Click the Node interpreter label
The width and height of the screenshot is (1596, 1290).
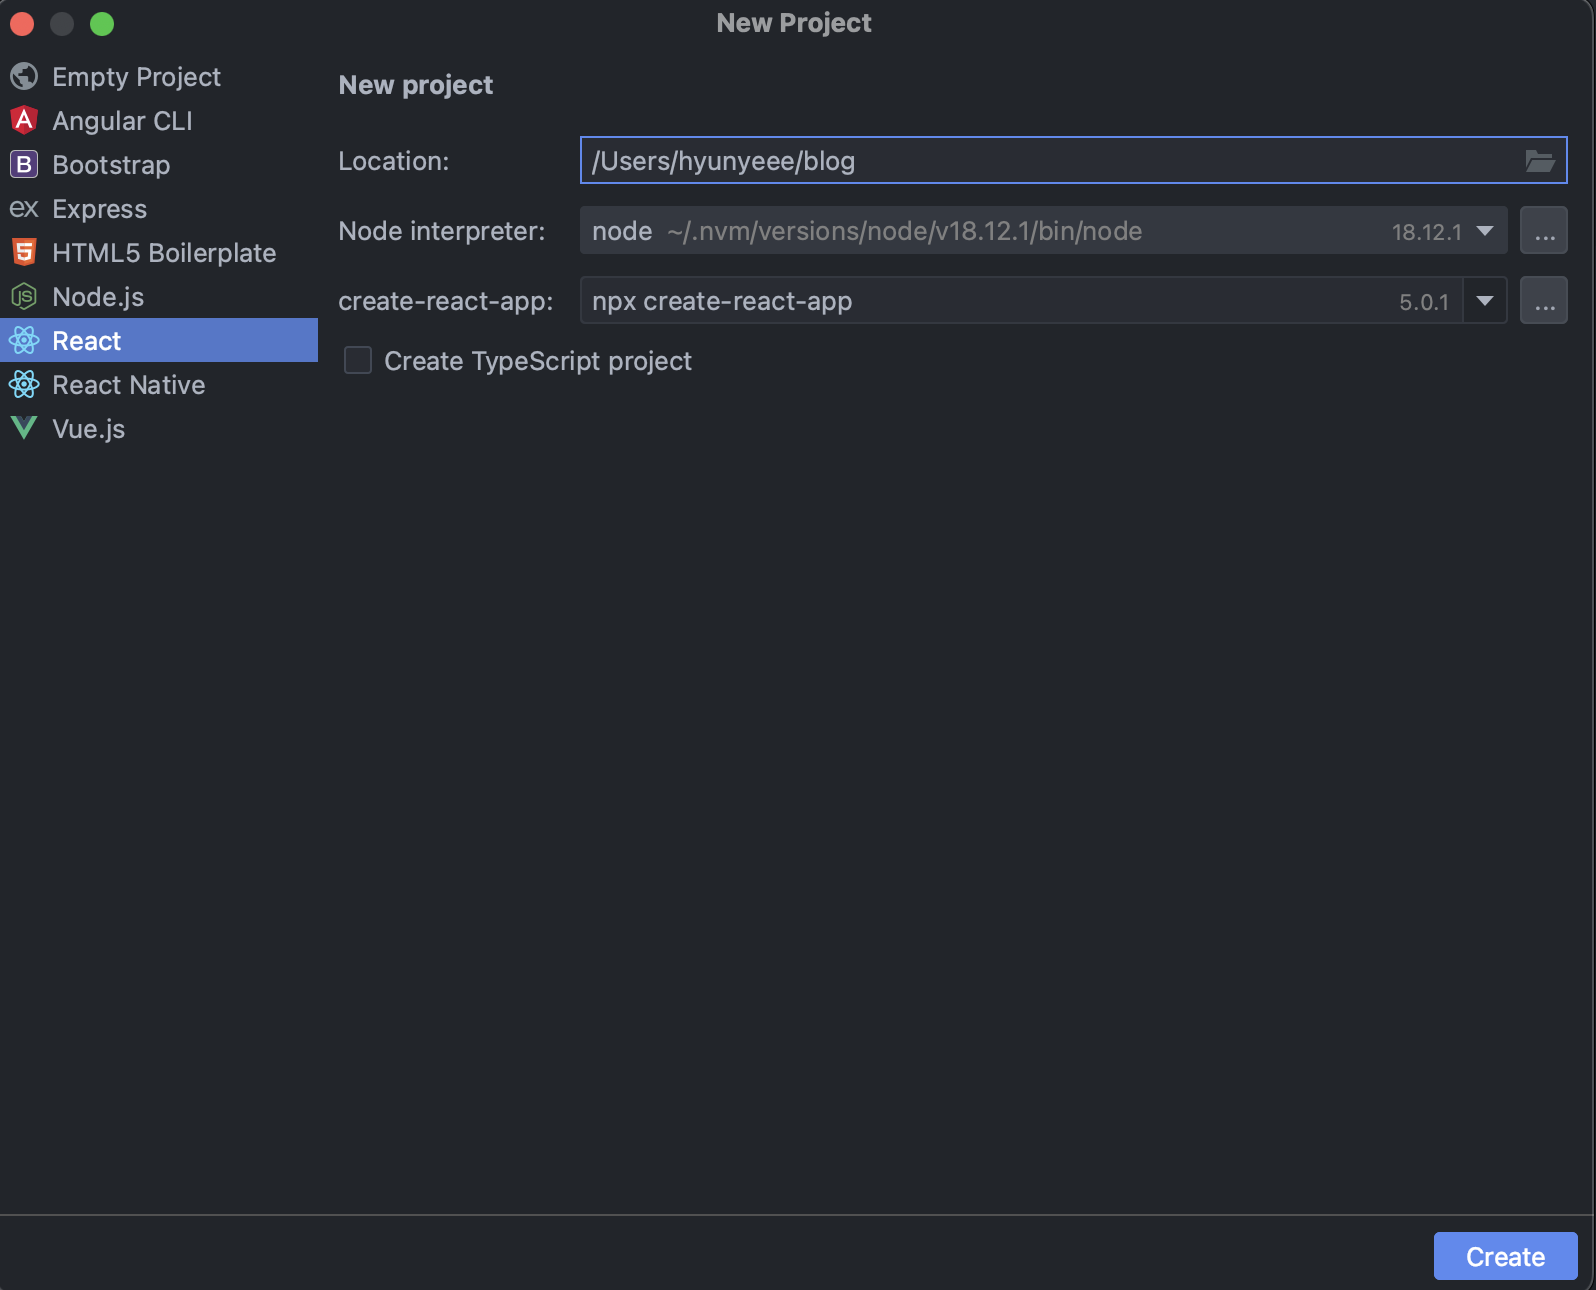pyautogui.click(x=442, y=231)
